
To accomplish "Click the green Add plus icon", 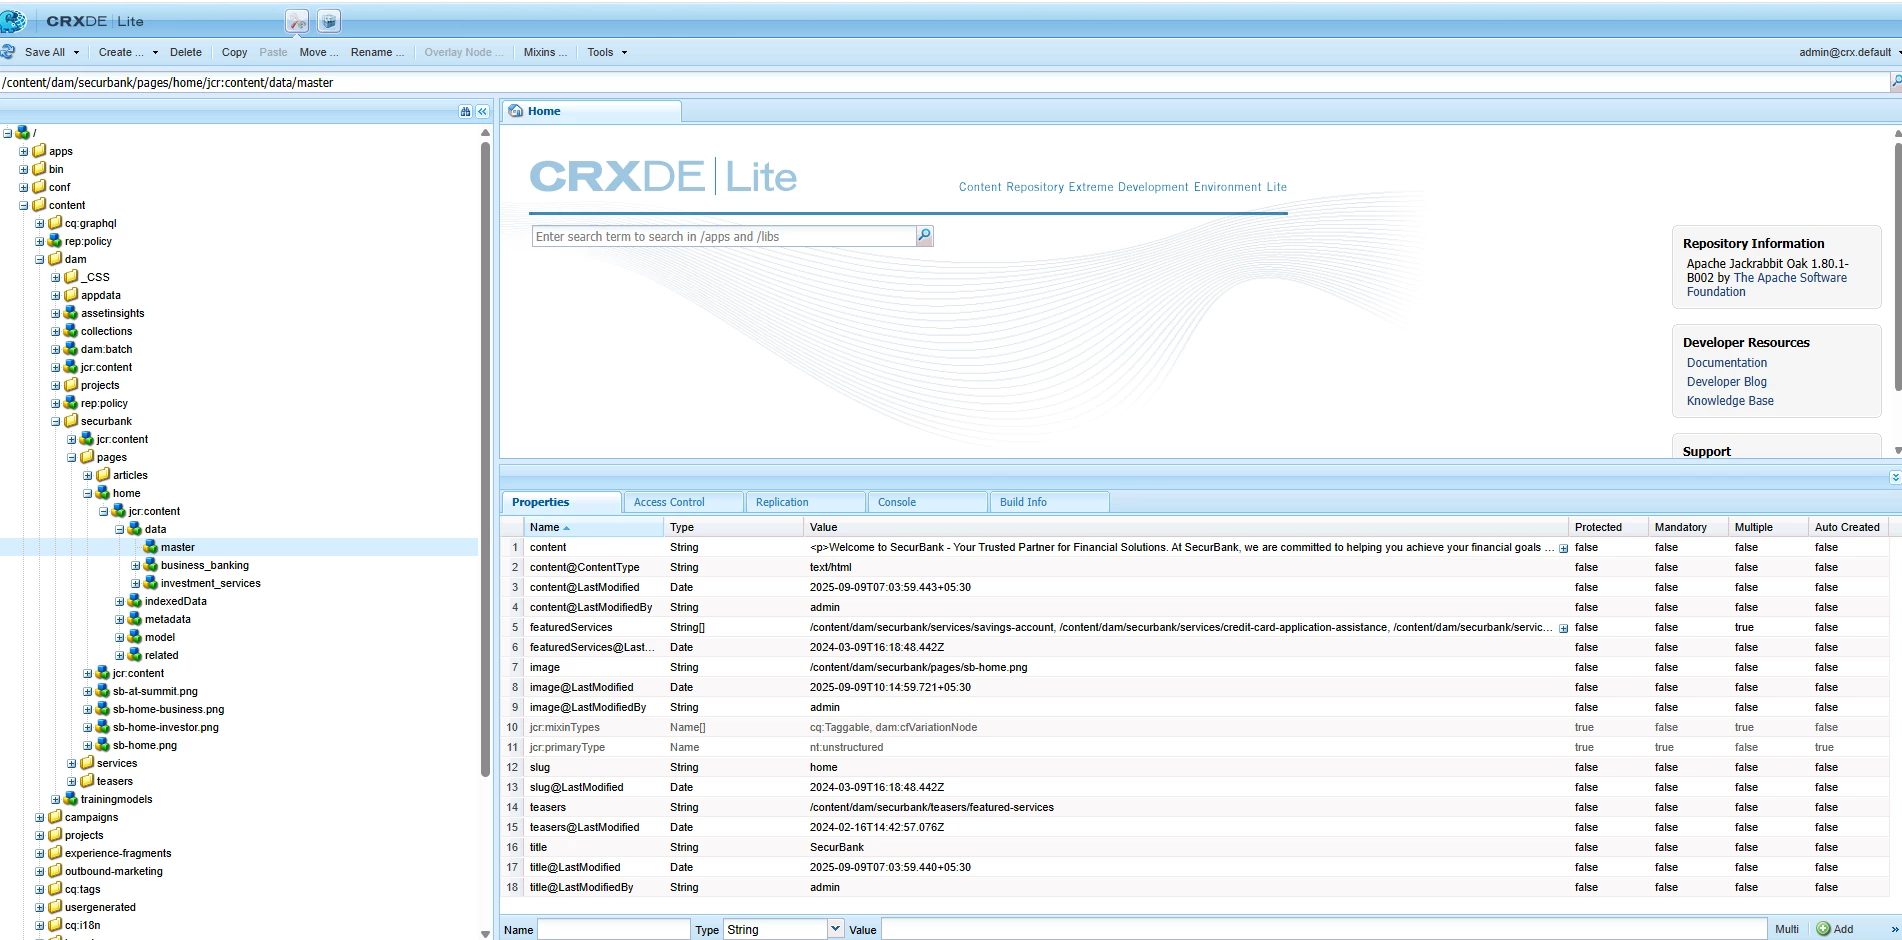I will coord(1823,929).
